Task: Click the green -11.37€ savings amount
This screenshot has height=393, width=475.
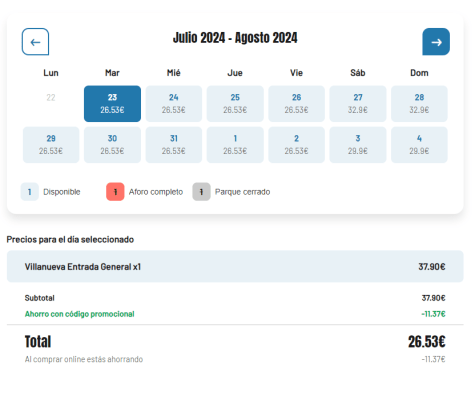Action: pyautogui.click(x=433, y=314)
